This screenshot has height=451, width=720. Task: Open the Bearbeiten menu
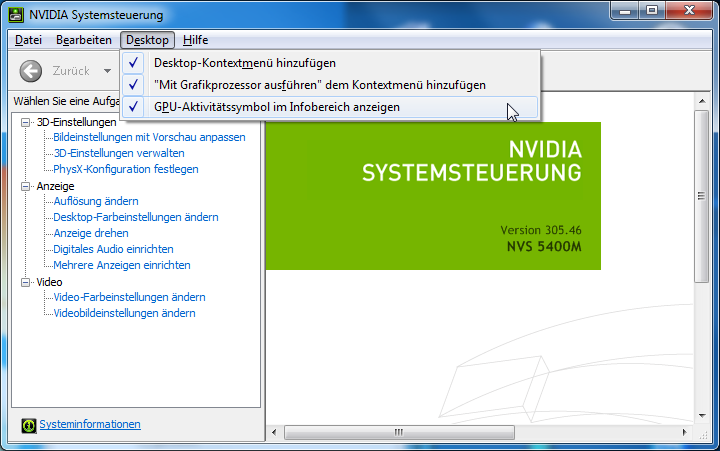coord(84,40)
